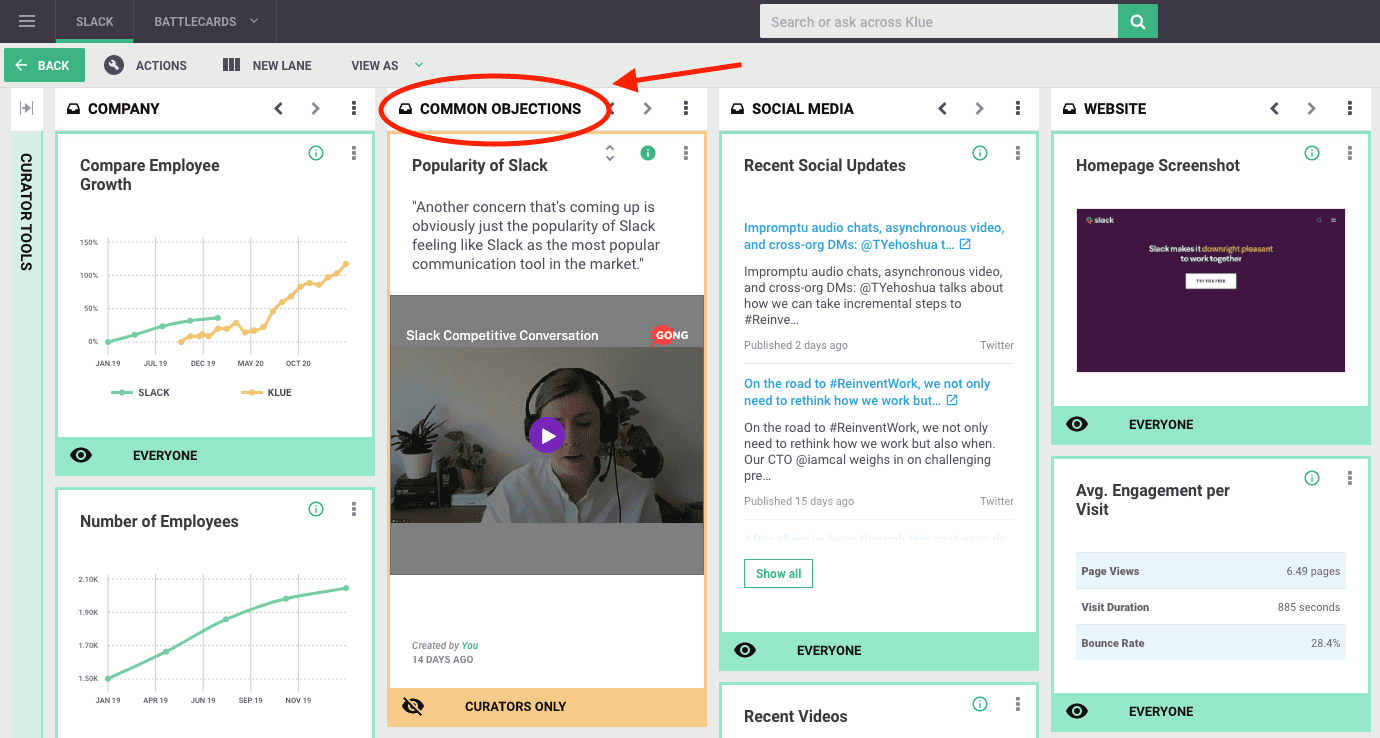Viewport: 1380px width, 738px height.
Task: Click the green search magnifier button
Action: tap(1137, 21)
